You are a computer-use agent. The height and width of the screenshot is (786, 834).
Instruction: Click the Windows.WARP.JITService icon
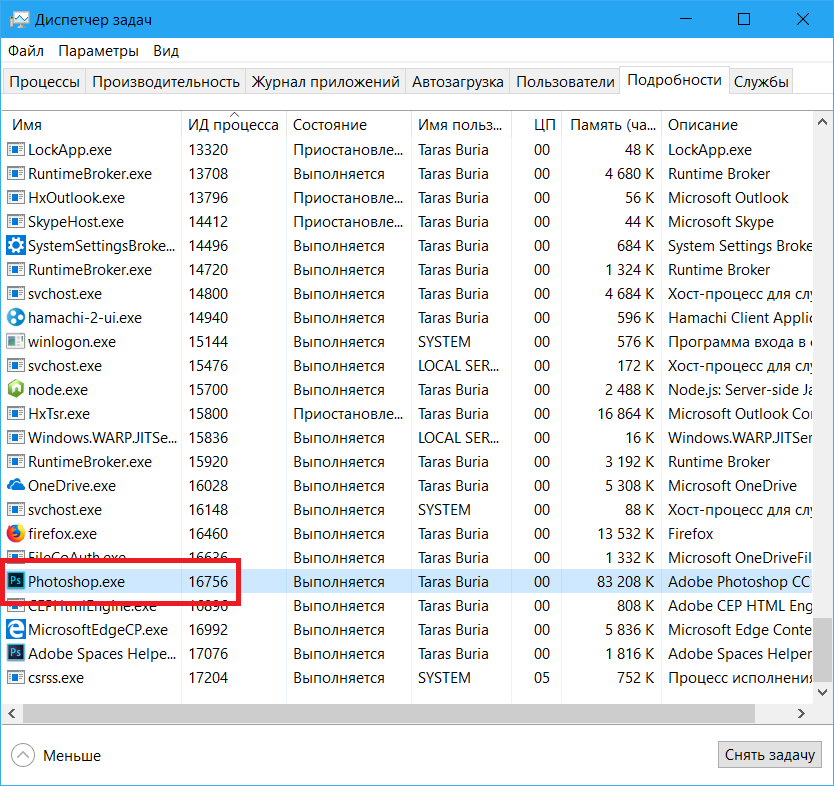(x=16, y=437)
